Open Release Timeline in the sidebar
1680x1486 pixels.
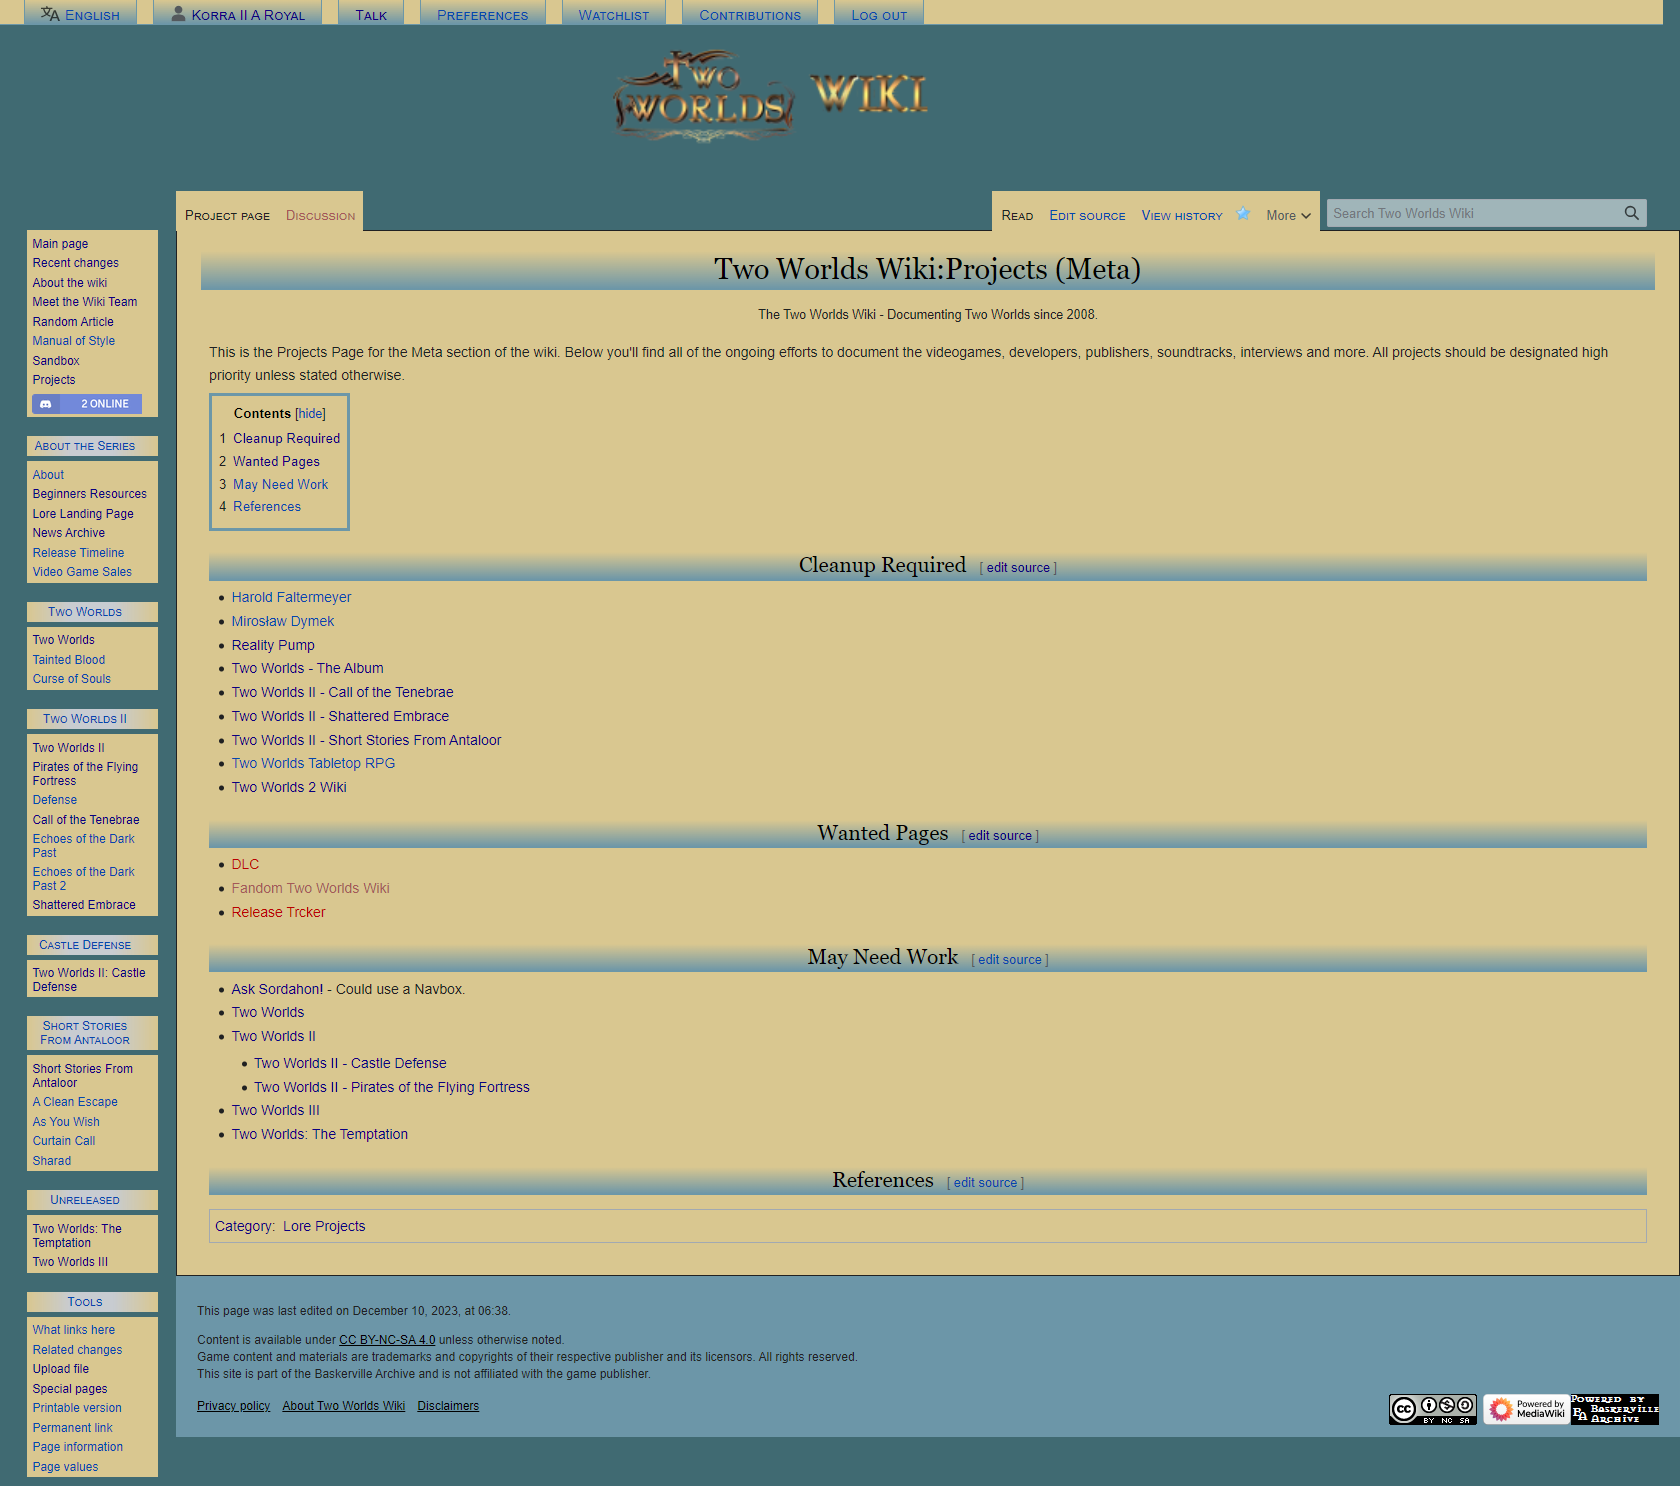[78, 553]
